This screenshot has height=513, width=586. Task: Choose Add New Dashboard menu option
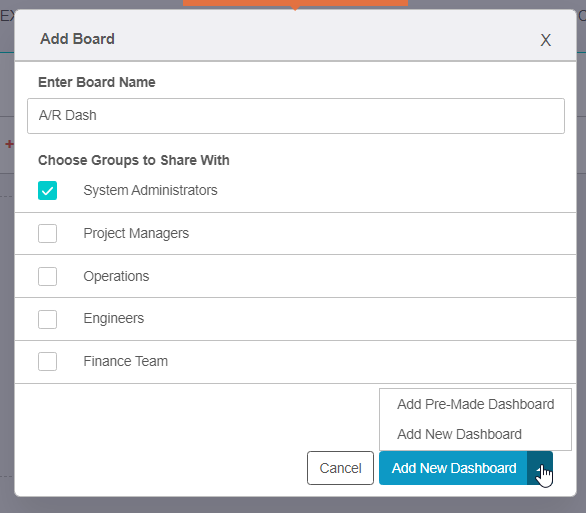click(x=459, y=434)
